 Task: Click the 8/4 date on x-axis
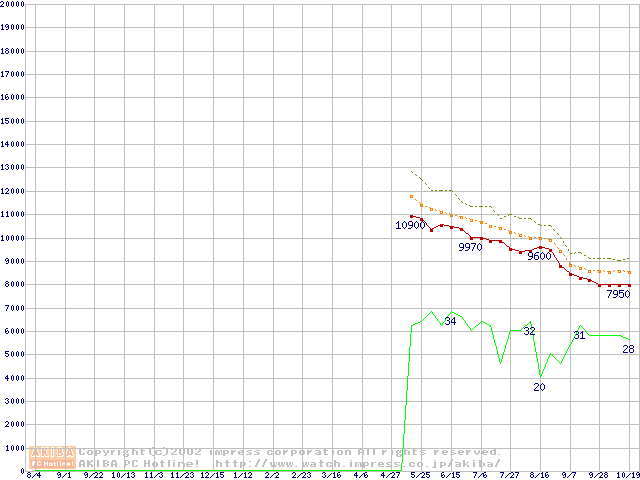pos(34,476)
